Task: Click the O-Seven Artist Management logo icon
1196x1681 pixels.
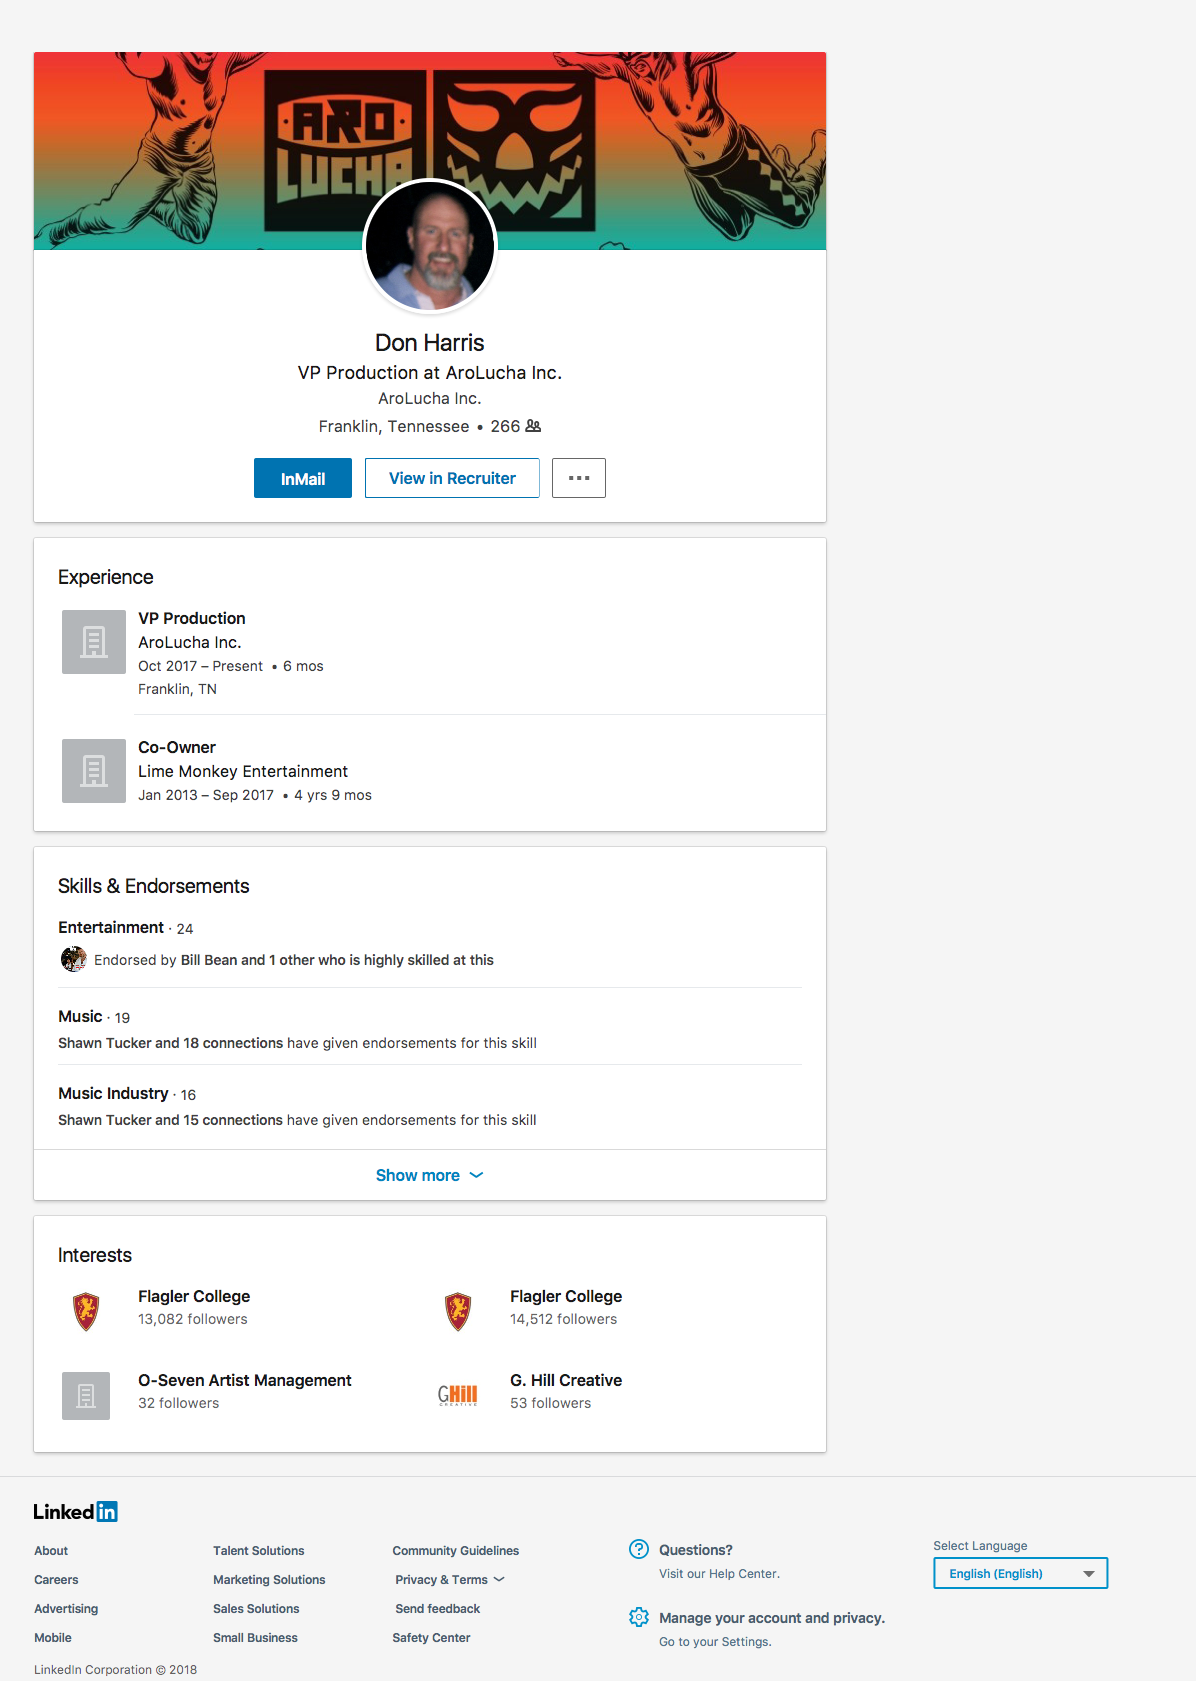Action: tap(86, 1395)
